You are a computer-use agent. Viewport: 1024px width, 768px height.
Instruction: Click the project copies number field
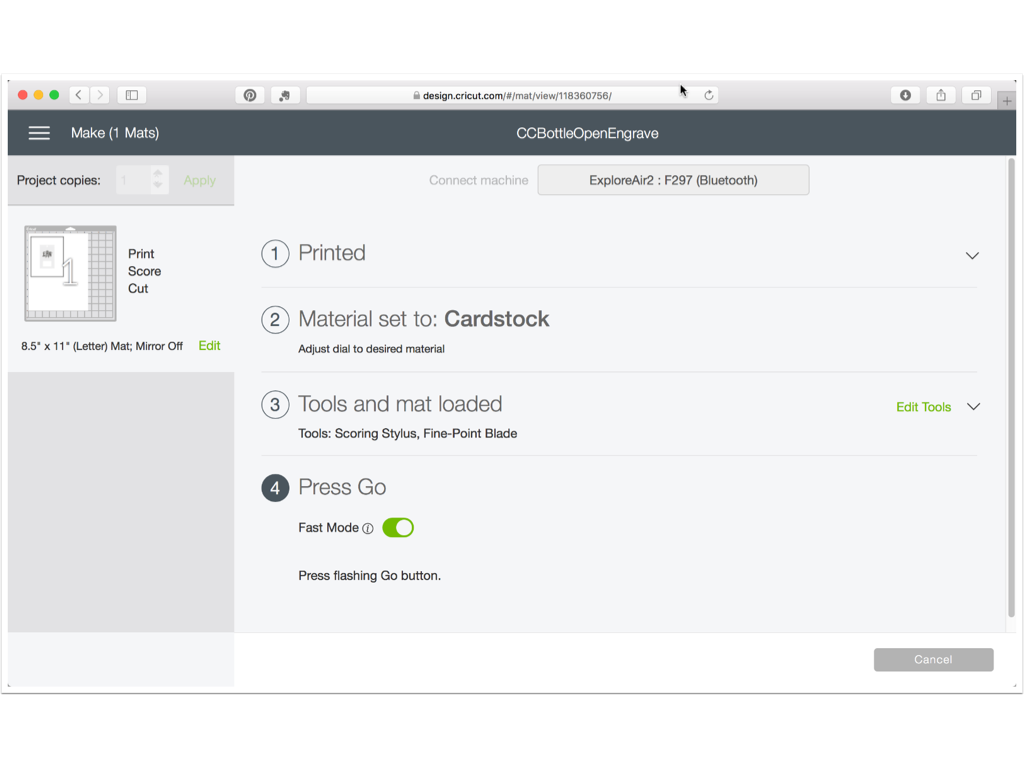coord(133,180)
